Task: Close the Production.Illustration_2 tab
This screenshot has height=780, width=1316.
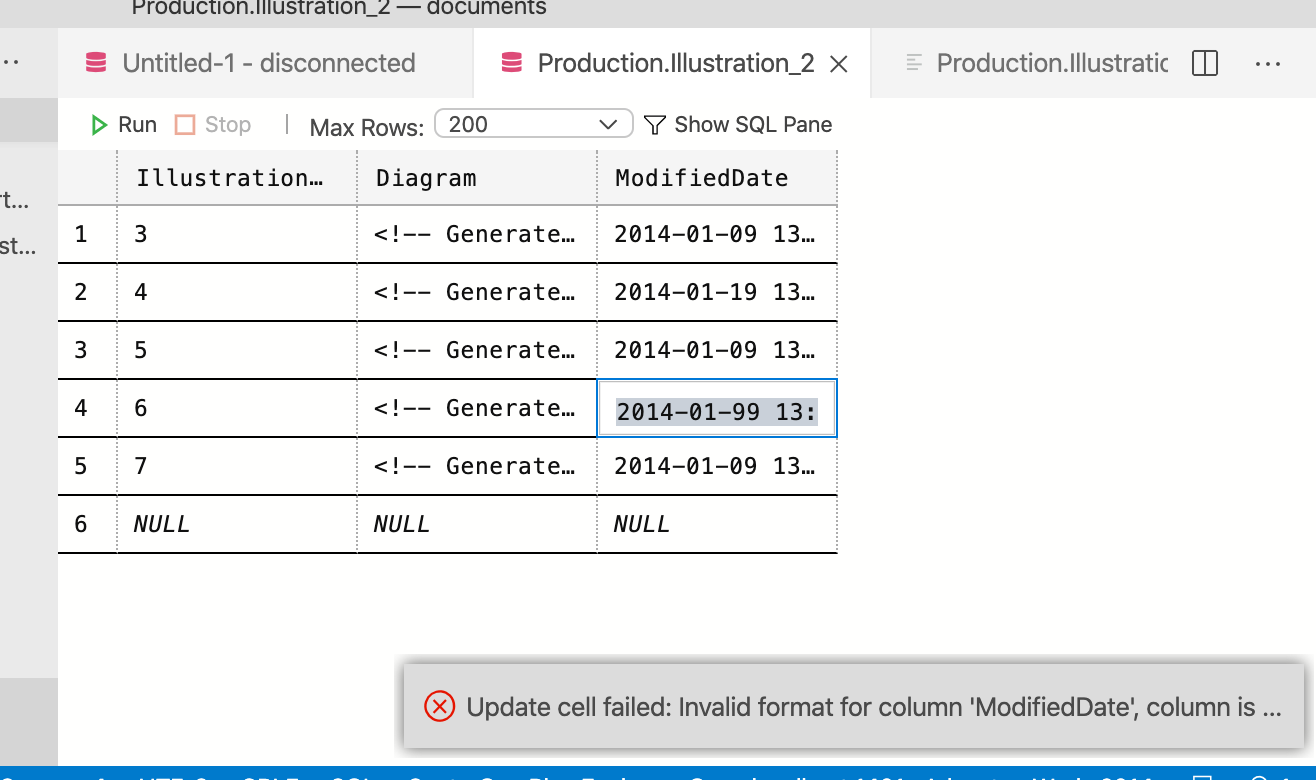Action: pyautogui.click(x=839, y=64)
